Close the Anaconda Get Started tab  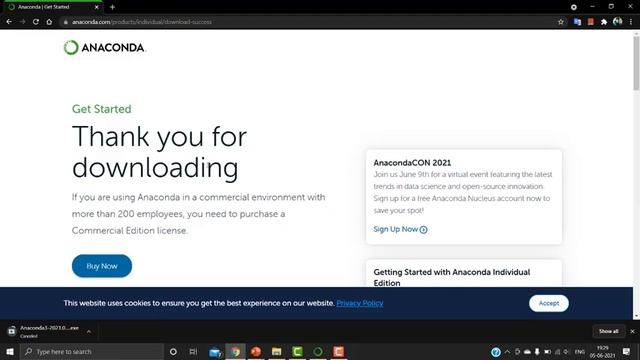(96, 7)
